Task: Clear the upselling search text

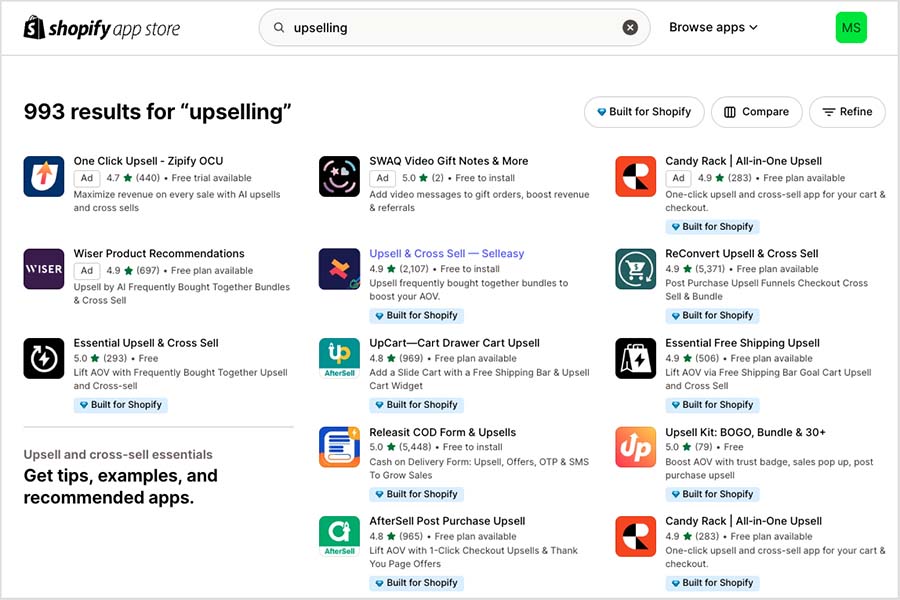Action: tap(630, 28)
